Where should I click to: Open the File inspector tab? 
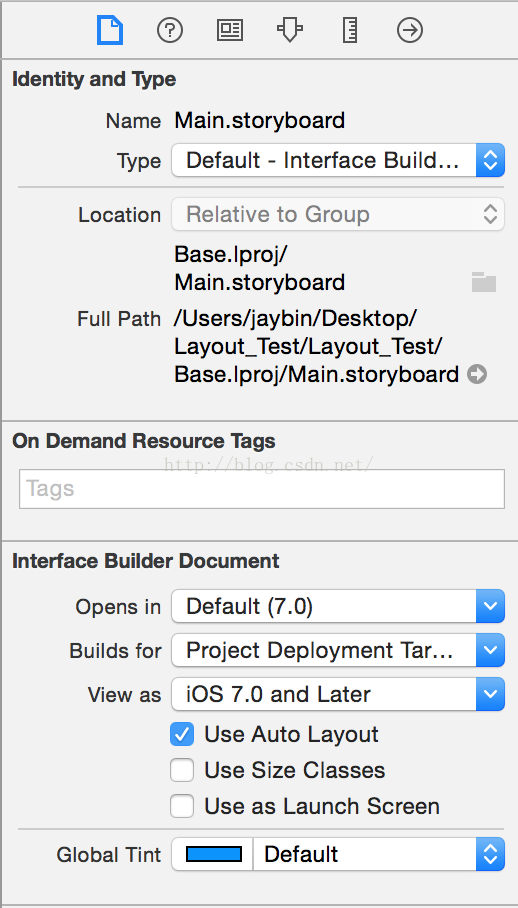point(109,30)
